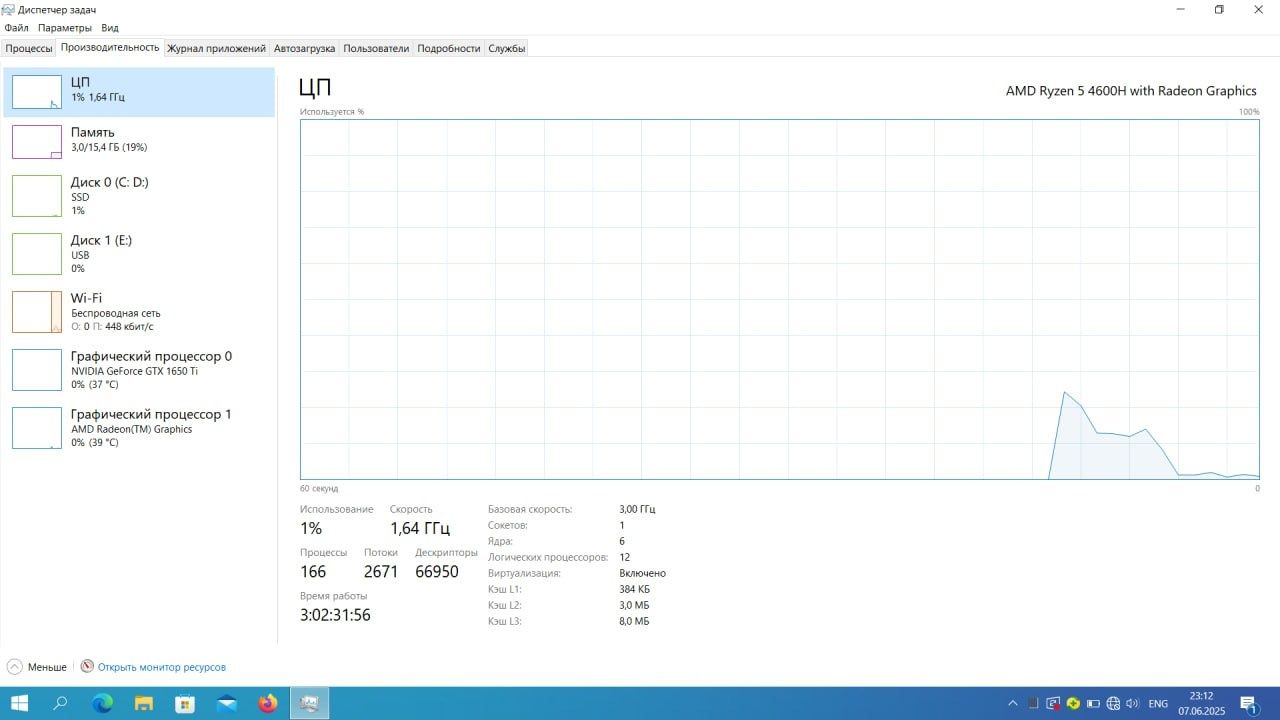1280x720 pixels.
Task: Click the dark device tray icon
Action: (x=1033, y=704)
